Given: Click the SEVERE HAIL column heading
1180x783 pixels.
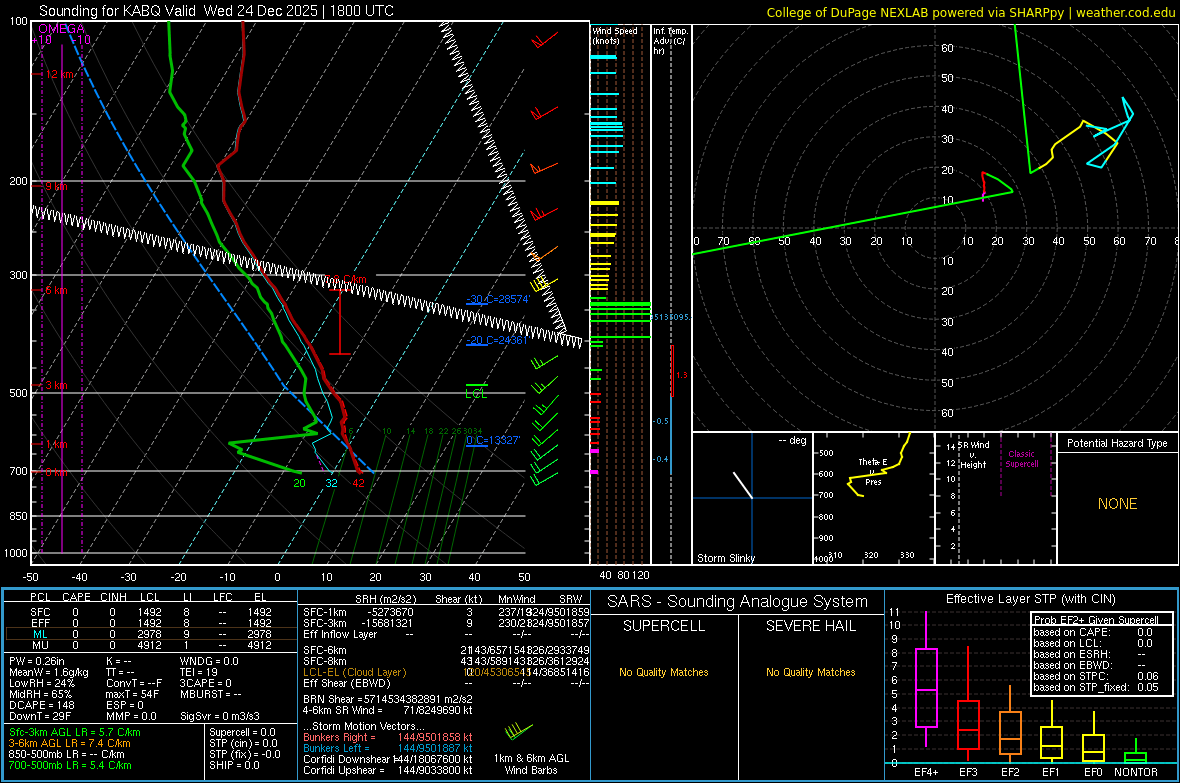Looking at the screenshot, I should point(811,626).
